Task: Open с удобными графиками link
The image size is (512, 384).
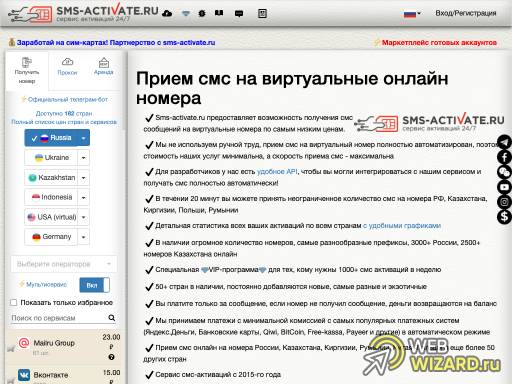Action: click(x=402, y=226)
